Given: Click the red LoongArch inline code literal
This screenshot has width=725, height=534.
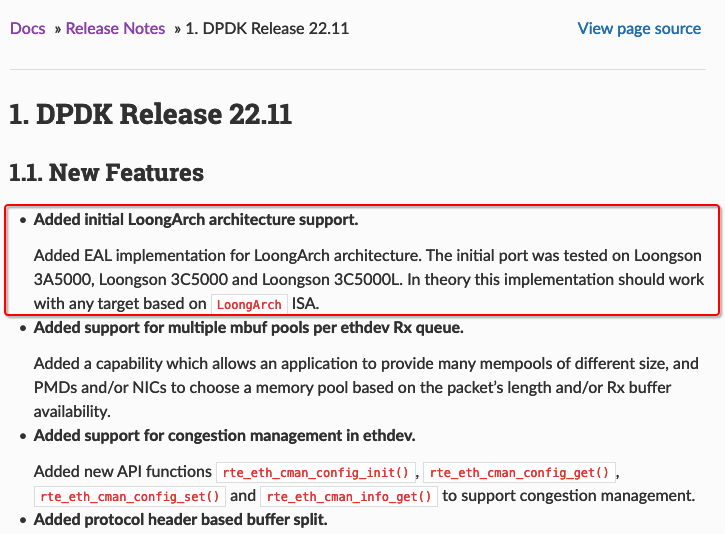Looking at the screenshot, I should (x=249, y=304).
